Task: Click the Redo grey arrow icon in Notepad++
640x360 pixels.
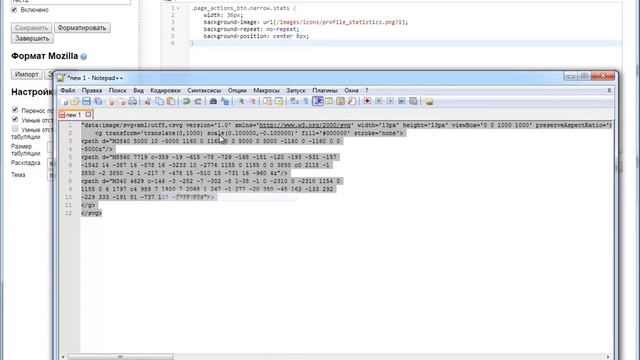Action: pos(198,101)
